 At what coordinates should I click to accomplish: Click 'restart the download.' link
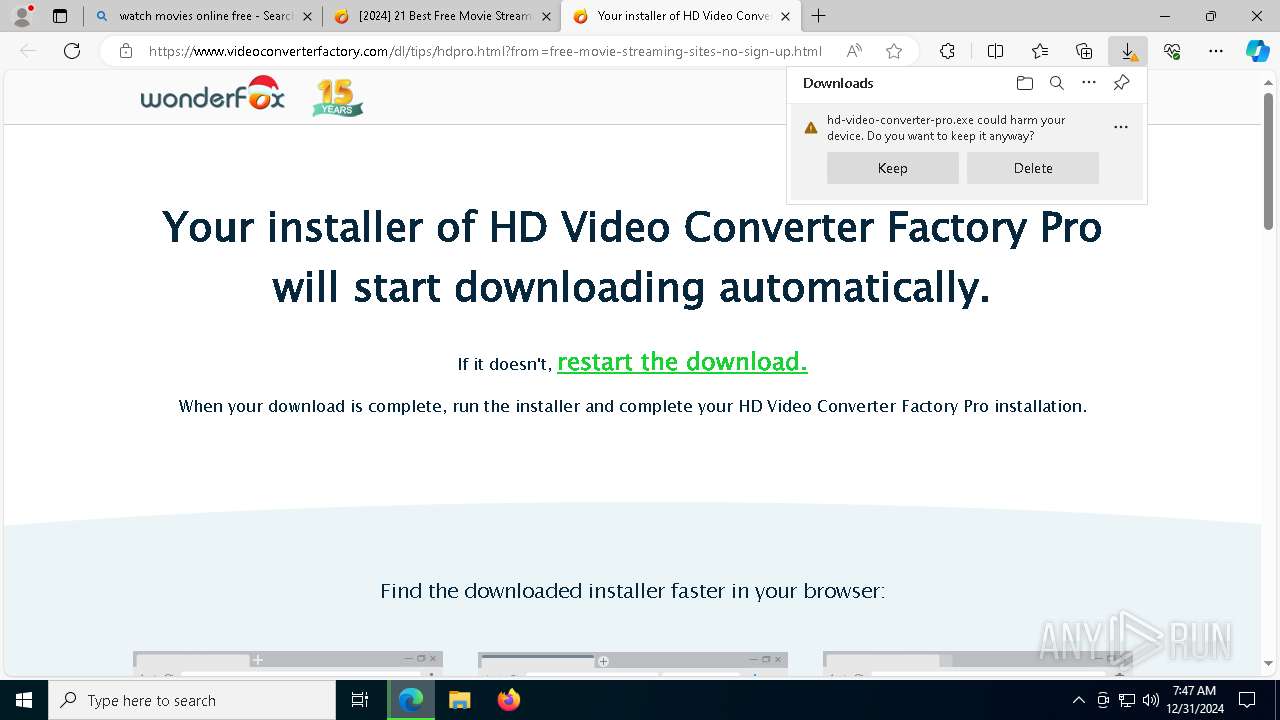682,362
